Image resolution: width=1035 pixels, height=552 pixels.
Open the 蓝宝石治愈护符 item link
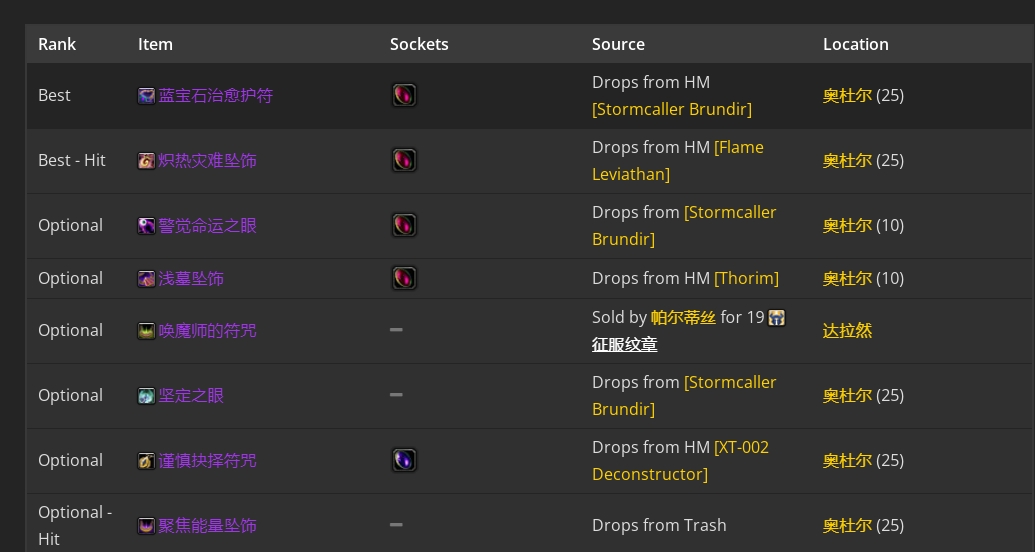(x=215, y=96)
